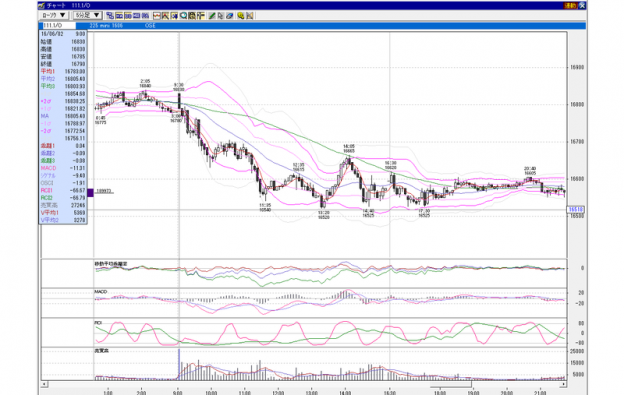Screen dimensions: 624x395
Task: Click the 111.1/O symbol code input field
Action: 59,25
